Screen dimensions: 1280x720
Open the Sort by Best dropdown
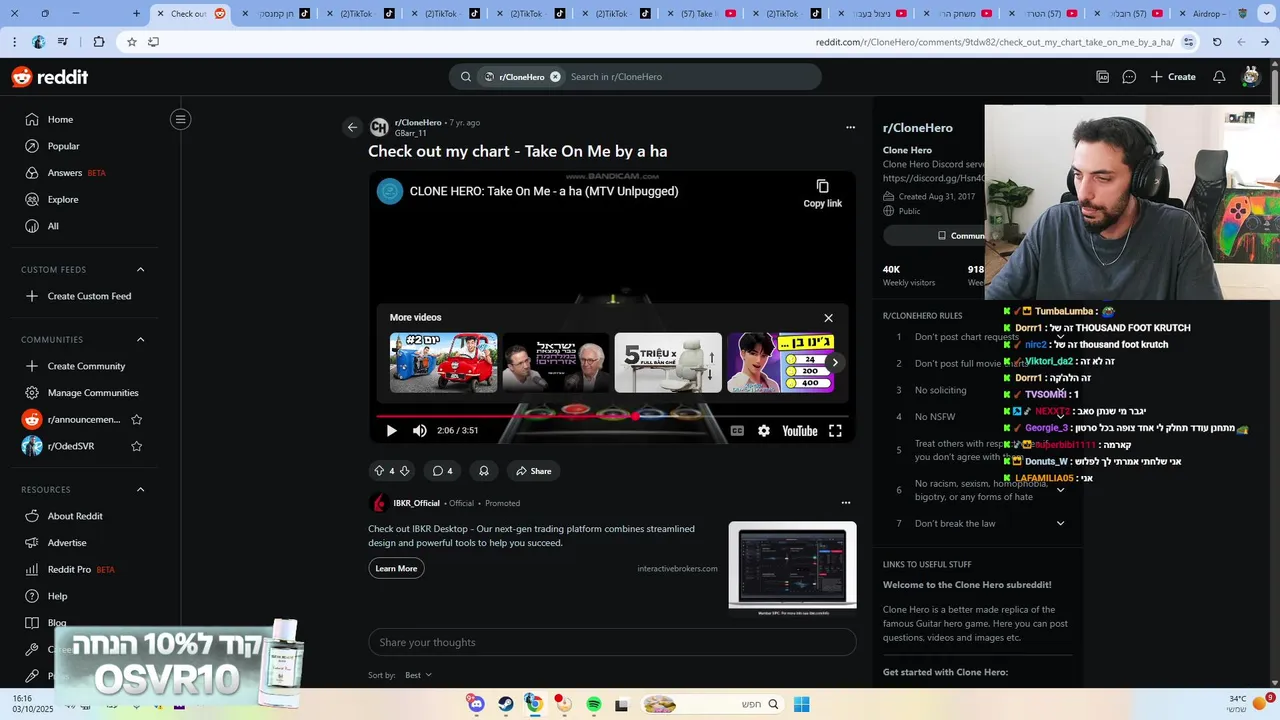point(418,675)
